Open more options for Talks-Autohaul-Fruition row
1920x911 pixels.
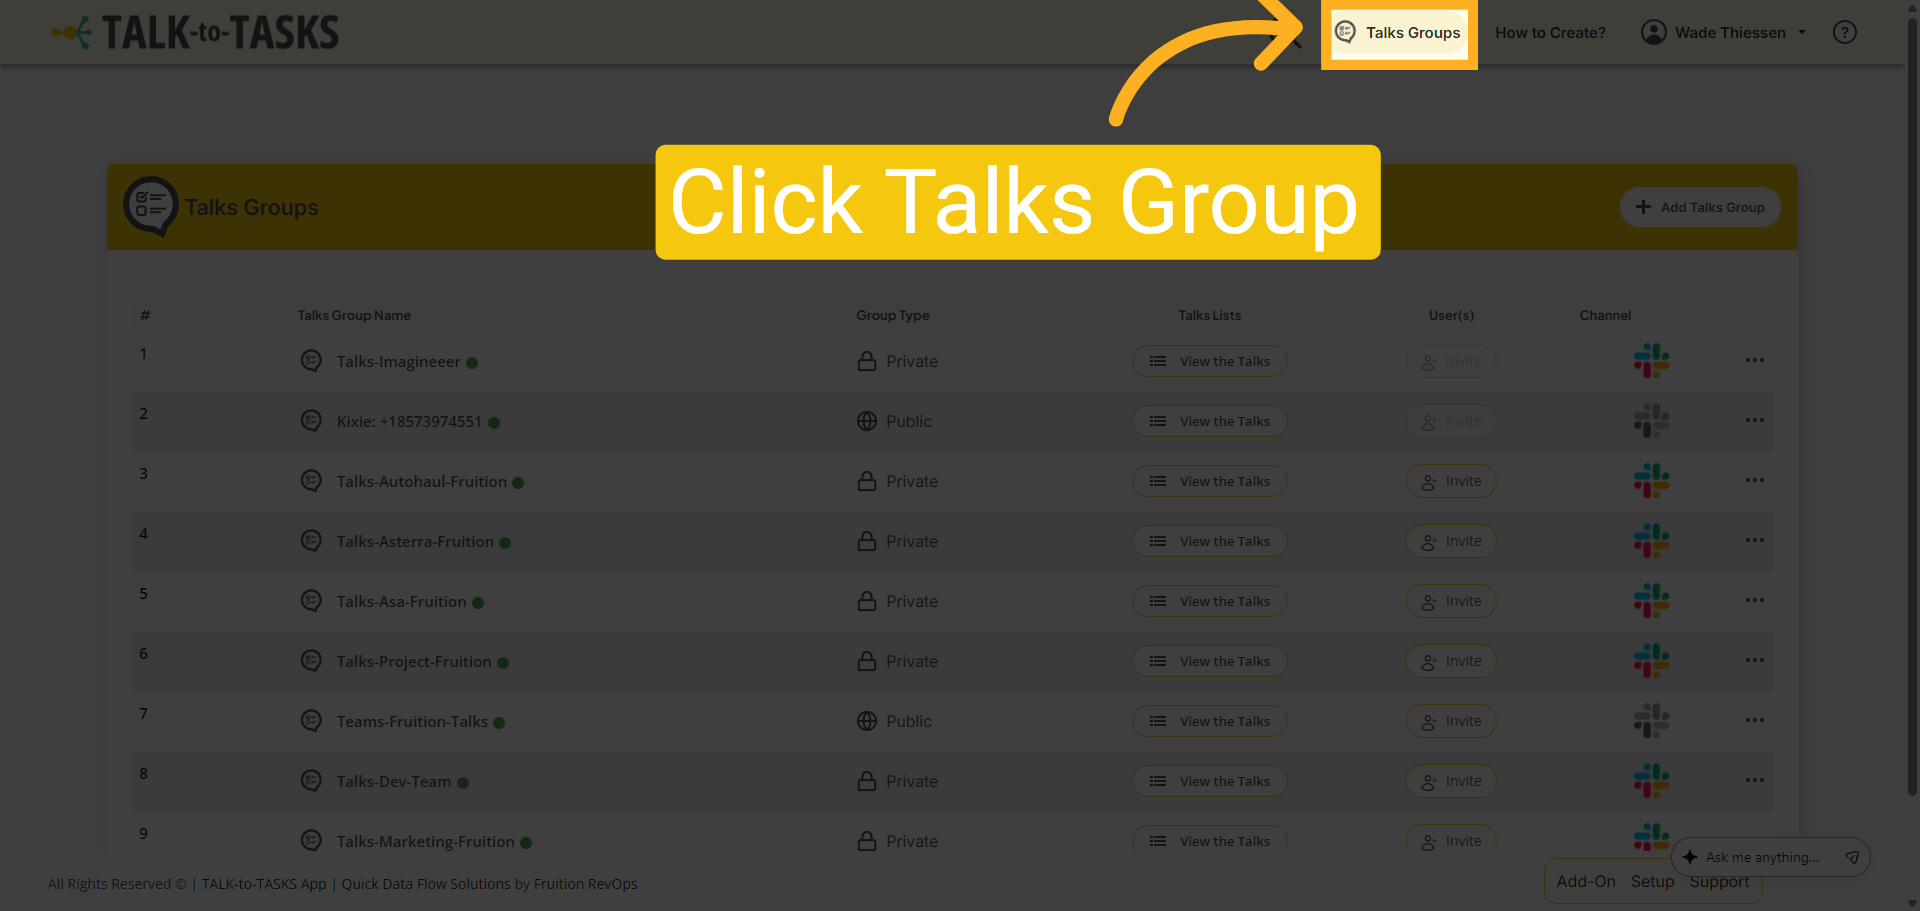[1755, 480]
